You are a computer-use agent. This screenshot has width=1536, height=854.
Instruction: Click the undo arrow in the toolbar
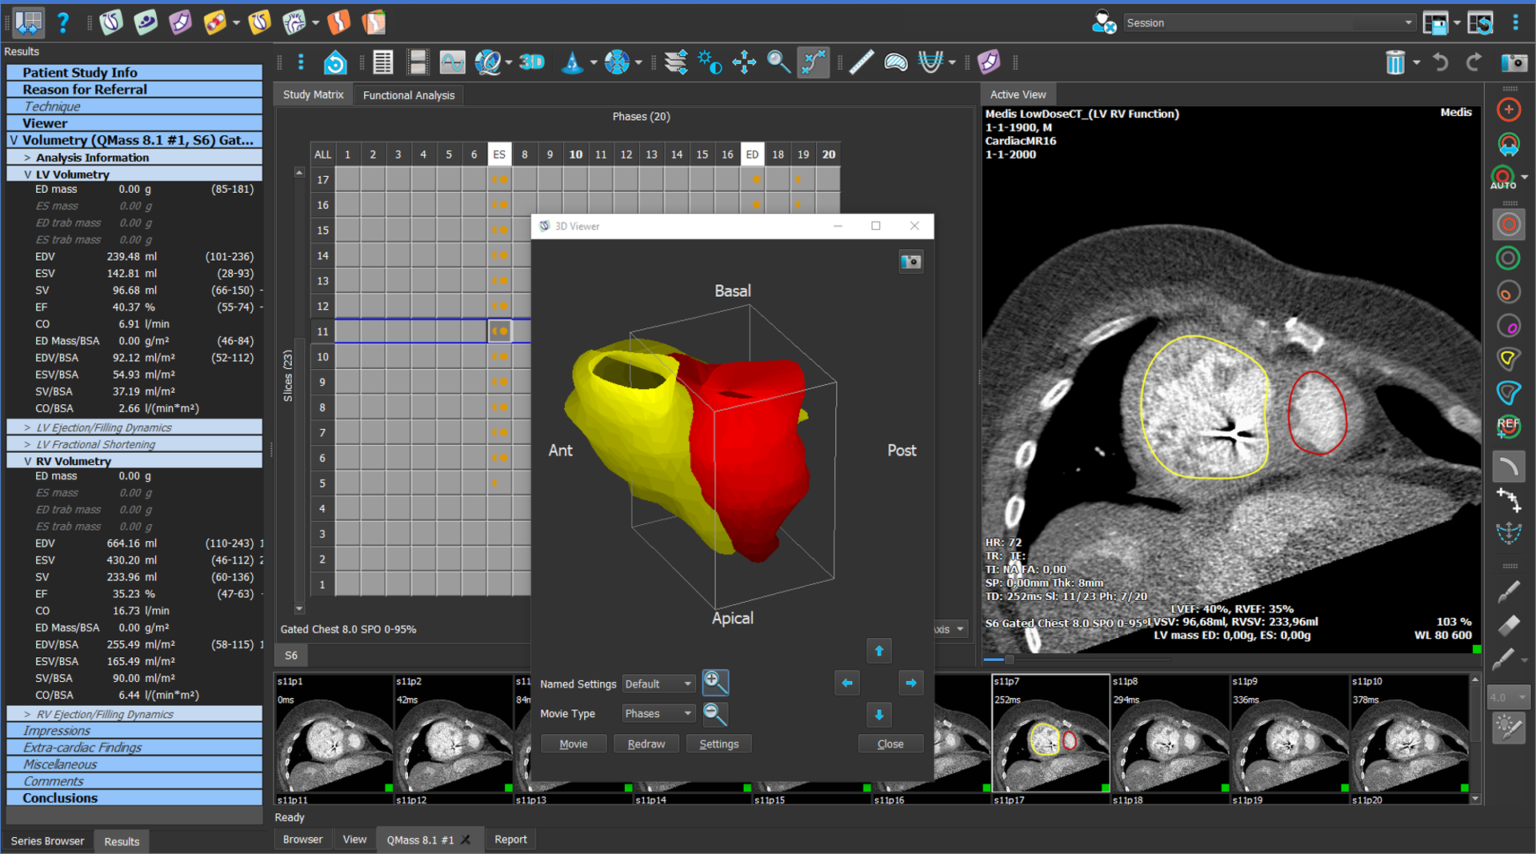click(x=1440, y=62)
